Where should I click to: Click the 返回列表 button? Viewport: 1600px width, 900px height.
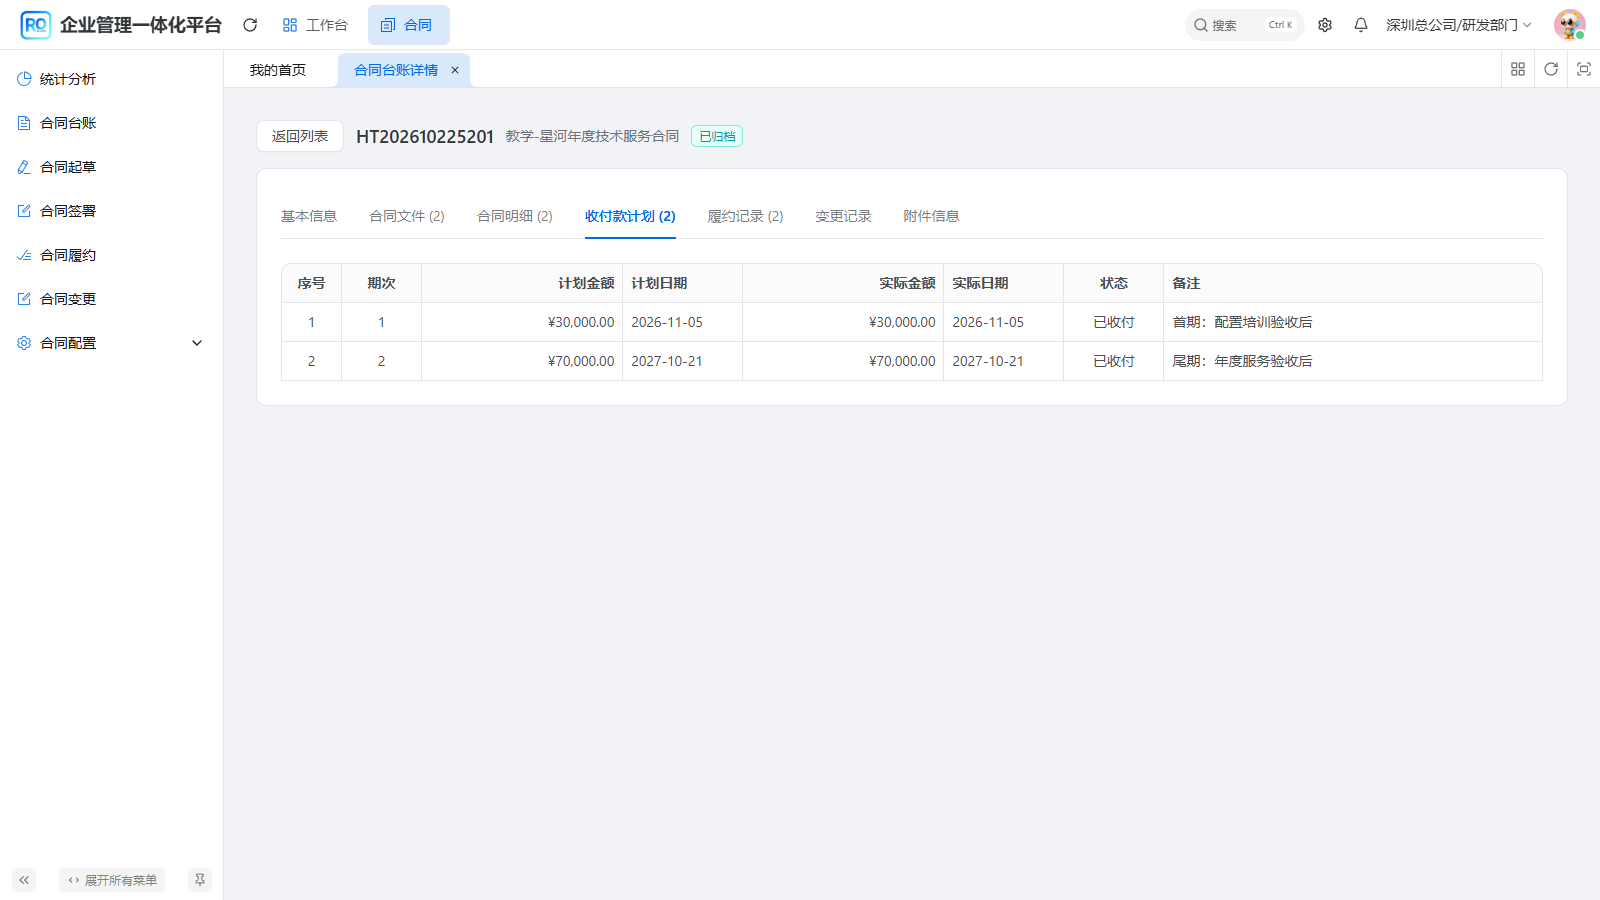click(300, 136)
